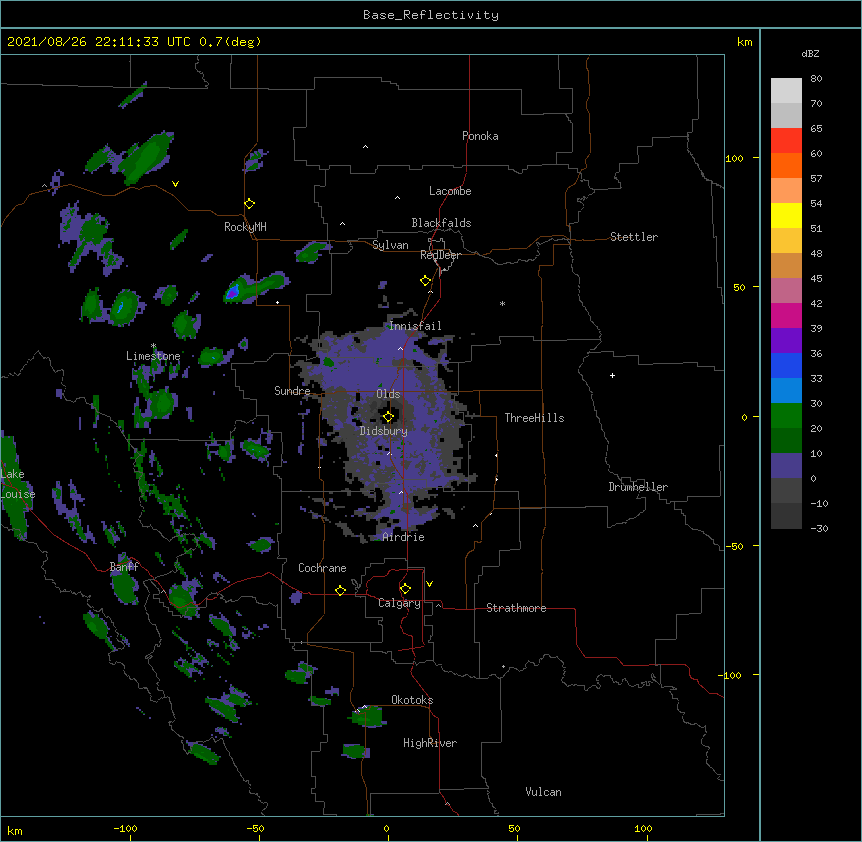This screenshot has height=842, width=862.
Task: Click the Base_Reflectivity title text
Action: [x=431, y=15]
